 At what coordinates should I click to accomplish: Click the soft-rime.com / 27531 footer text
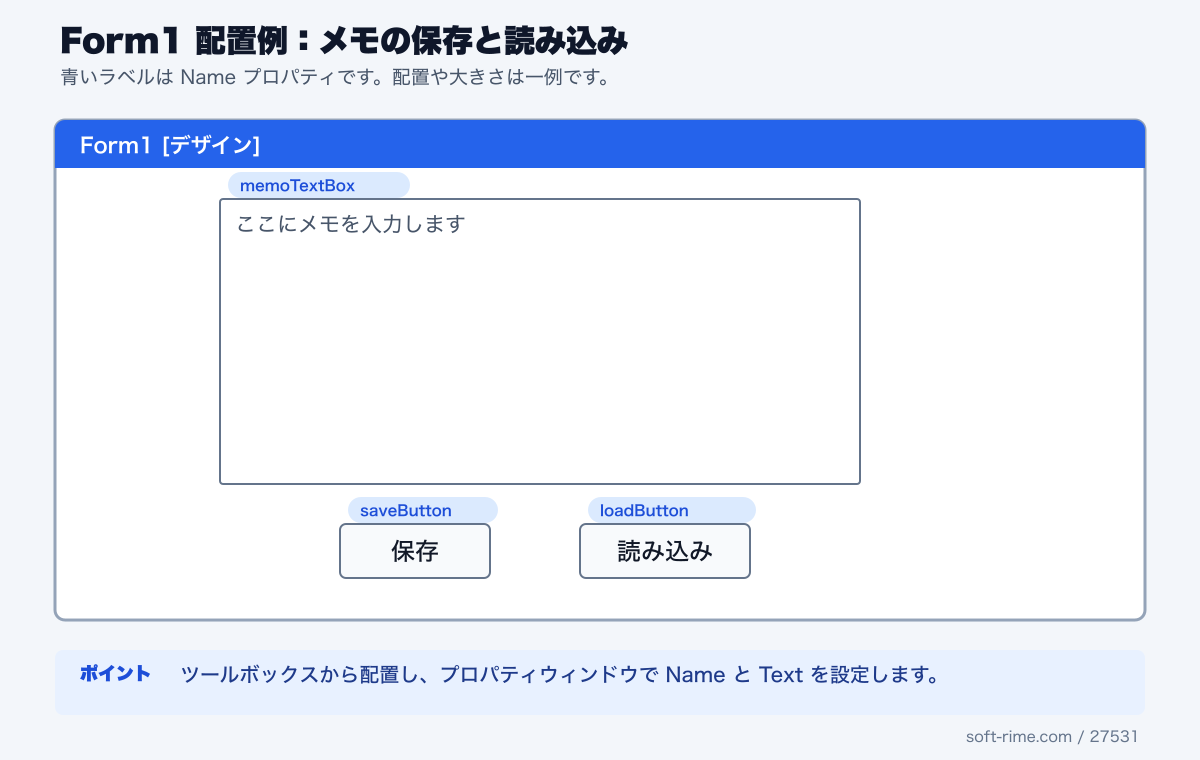tap(1052, 736)
